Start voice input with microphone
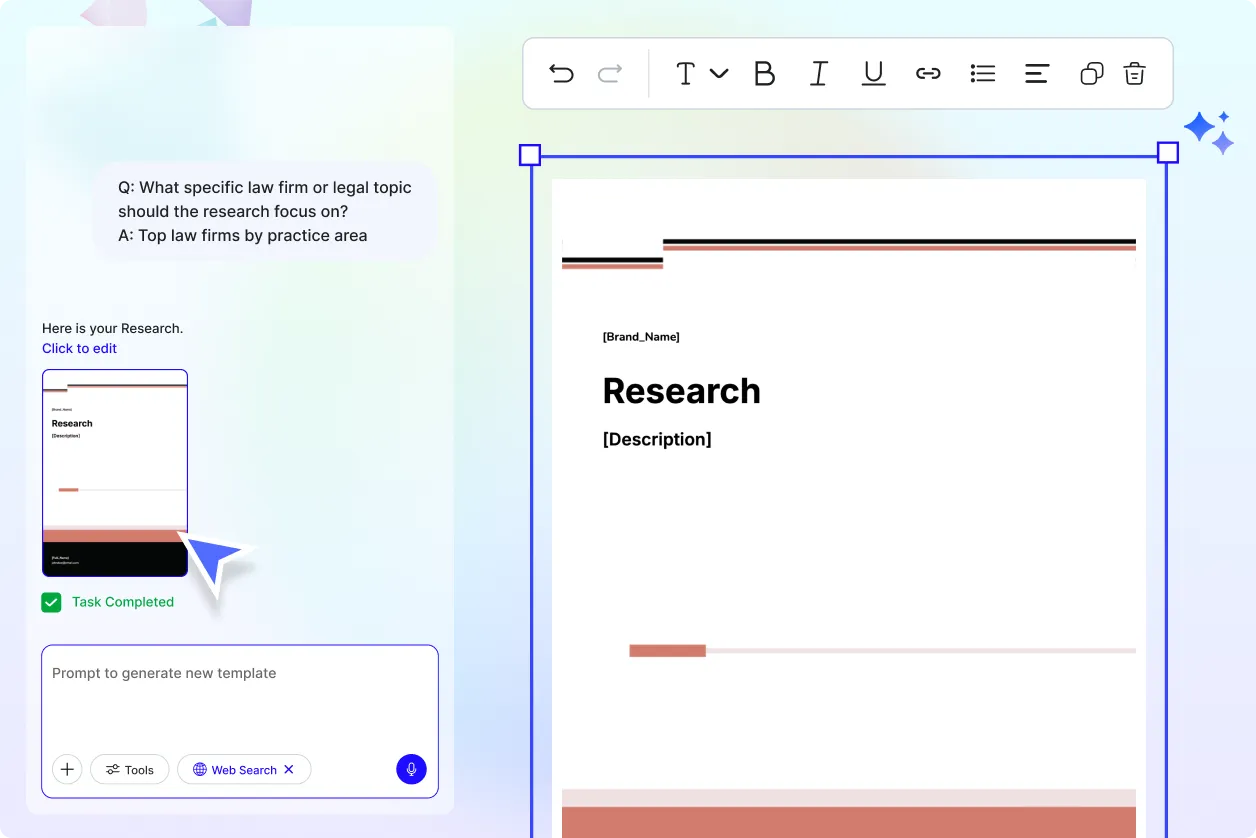Screen dimensions: 1256x838 click(411, 769)
